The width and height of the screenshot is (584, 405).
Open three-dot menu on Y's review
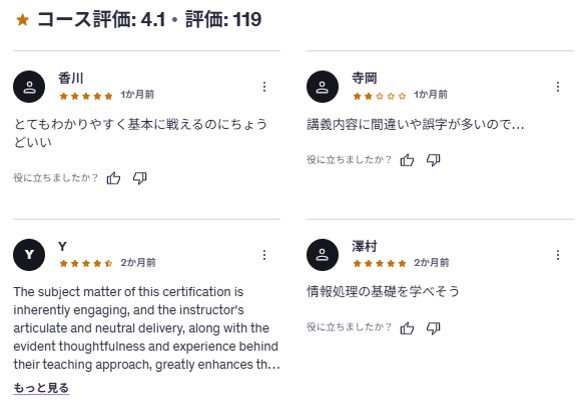(x=264, y=255)
